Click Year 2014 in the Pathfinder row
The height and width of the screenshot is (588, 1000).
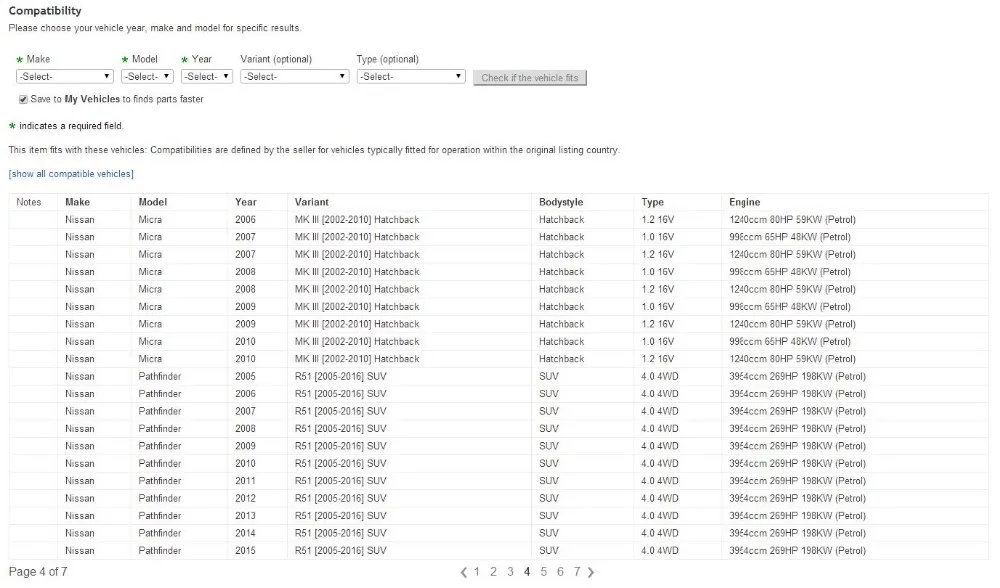pyautogui.click(x=245, y=533)
